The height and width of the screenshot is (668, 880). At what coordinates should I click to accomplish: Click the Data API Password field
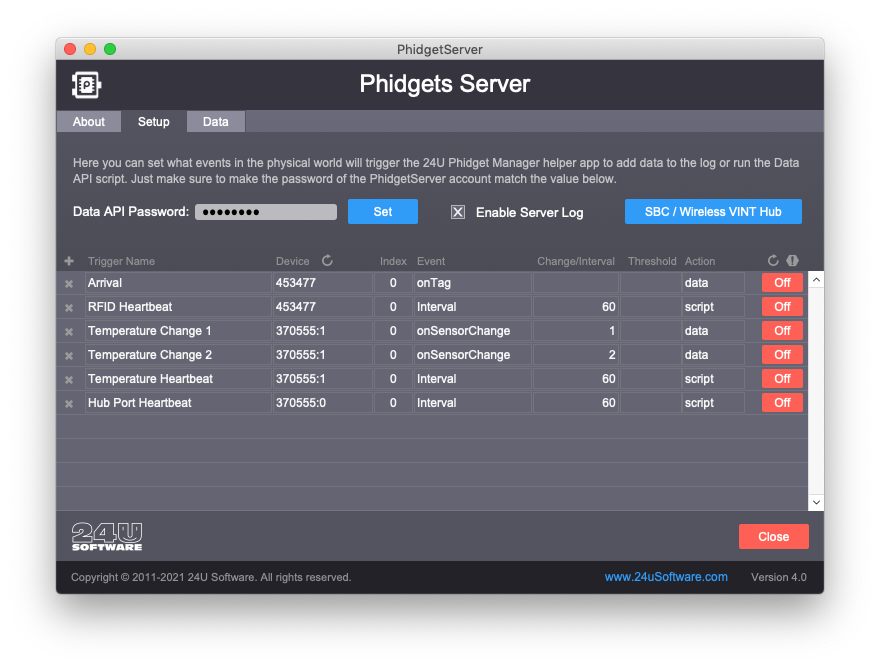(266, 212)
